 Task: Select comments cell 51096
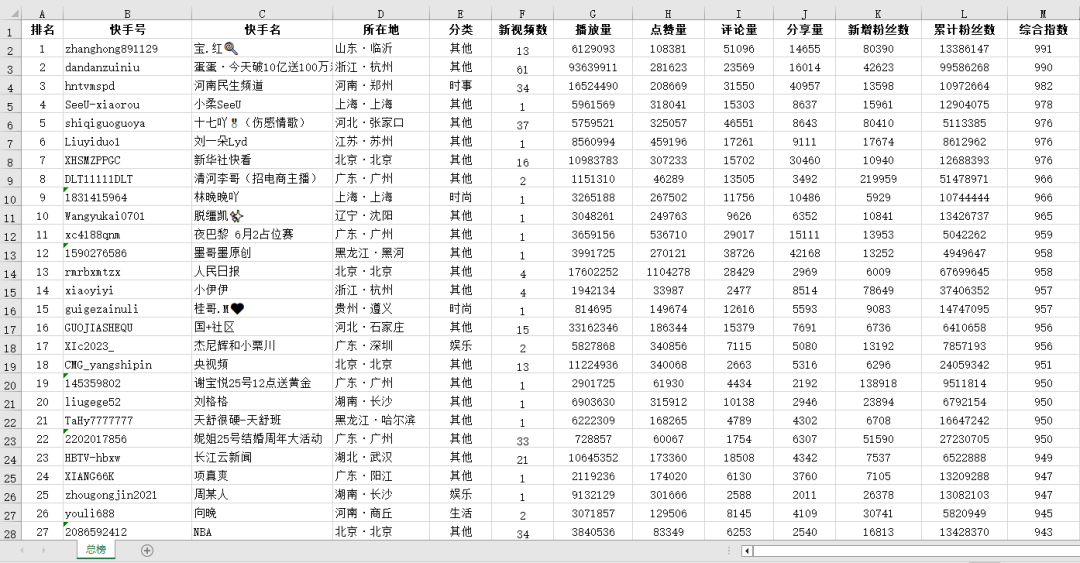click(x=738, y=49)
